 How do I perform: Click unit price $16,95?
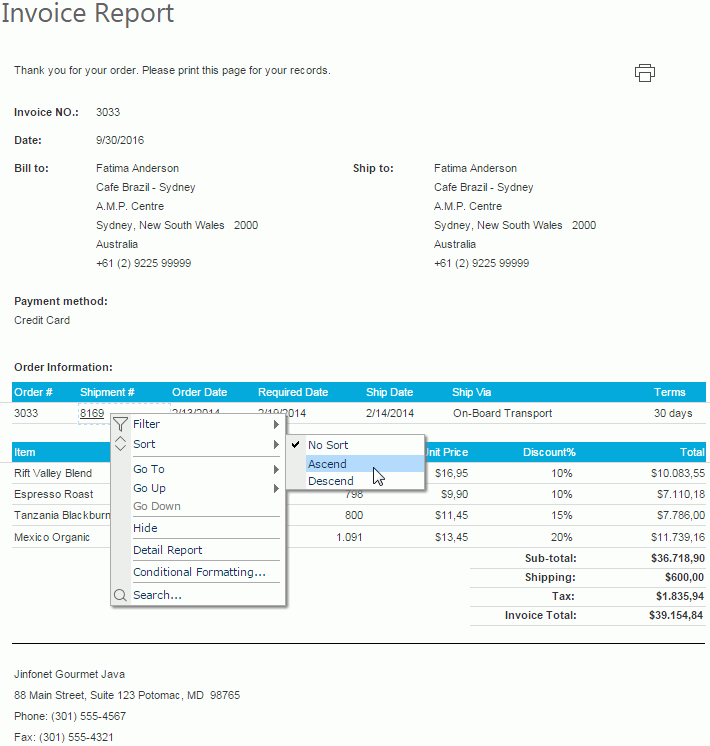point(451,473)
